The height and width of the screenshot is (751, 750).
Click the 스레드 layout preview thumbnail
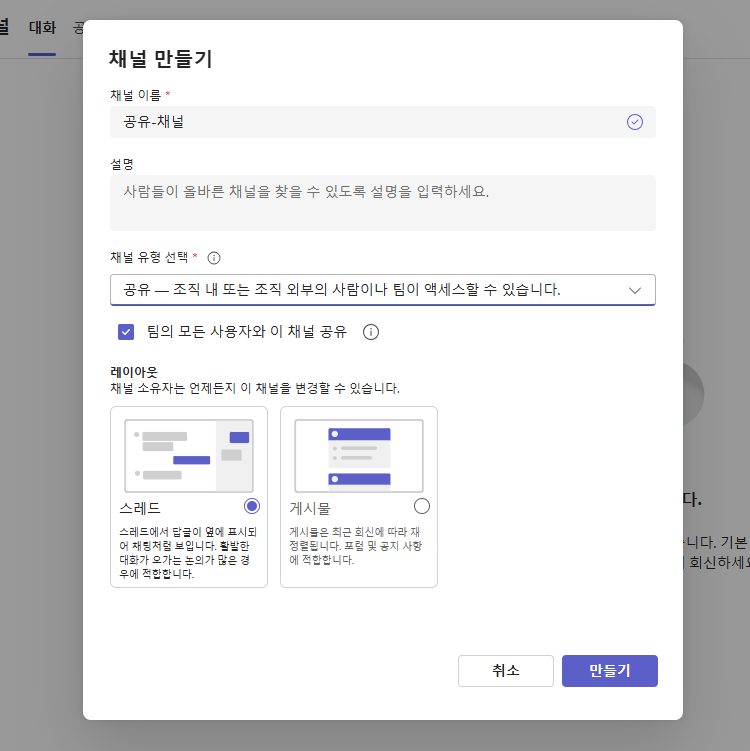[x=189, y=455]
